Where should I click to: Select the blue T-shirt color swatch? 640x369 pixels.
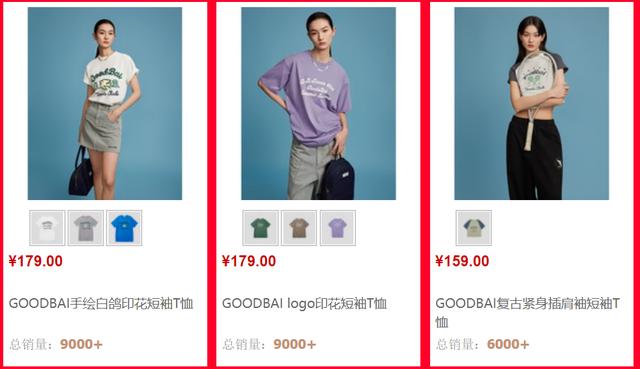[x=124, y=228]
